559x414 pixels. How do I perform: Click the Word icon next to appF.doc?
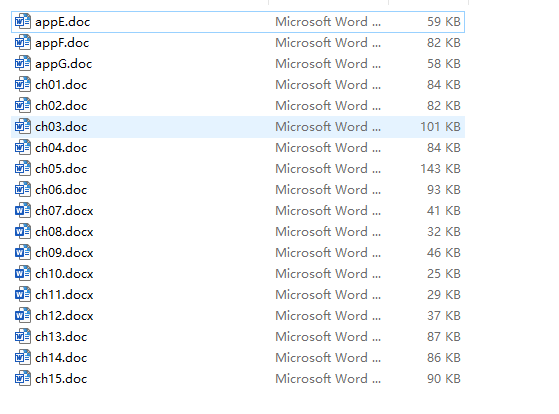click(22, 43)
